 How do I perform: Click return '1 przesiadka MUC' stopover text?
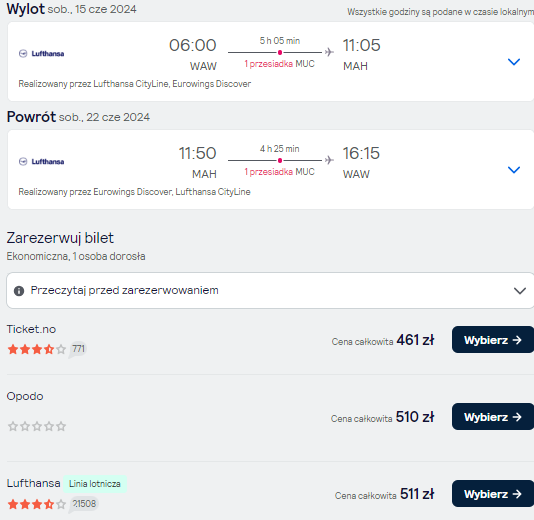coord(279,172)
